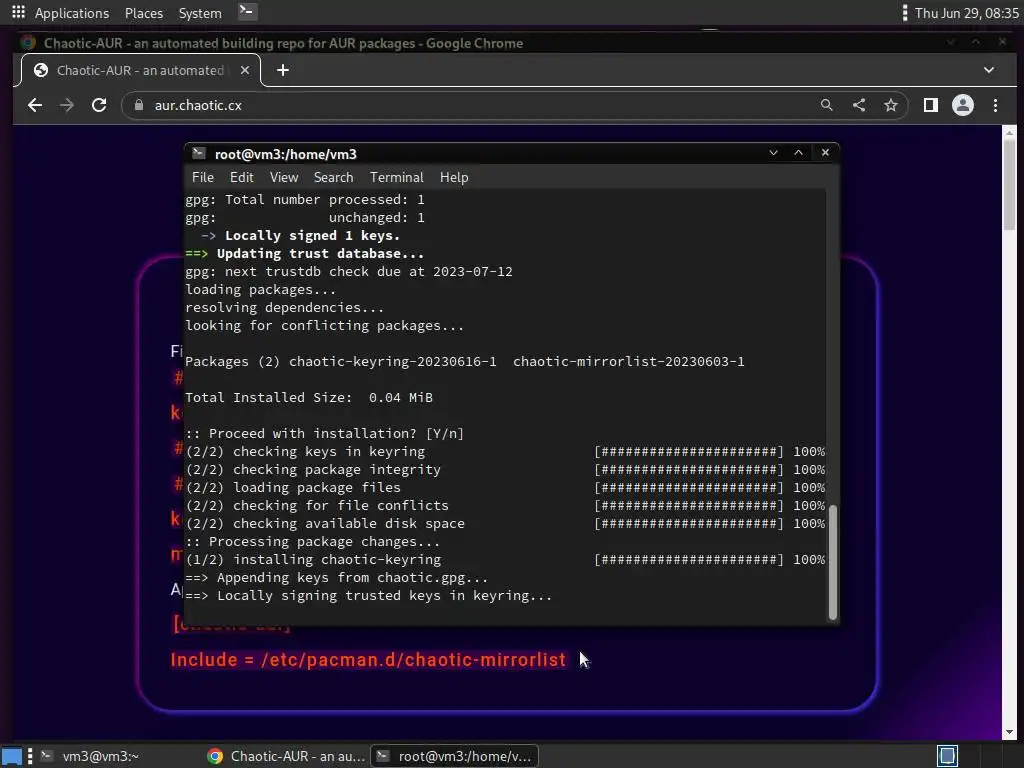Close the root@vm3 terminal window
This screenshot has width=1024, height=768.
point(825,153)
